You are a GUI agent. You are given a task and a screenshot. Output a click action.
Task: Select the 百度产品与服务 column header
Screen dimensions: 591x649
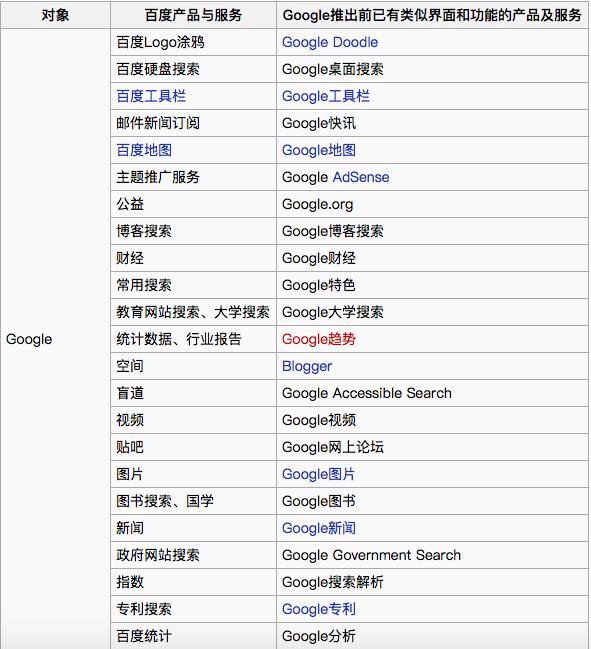(193, 15)
